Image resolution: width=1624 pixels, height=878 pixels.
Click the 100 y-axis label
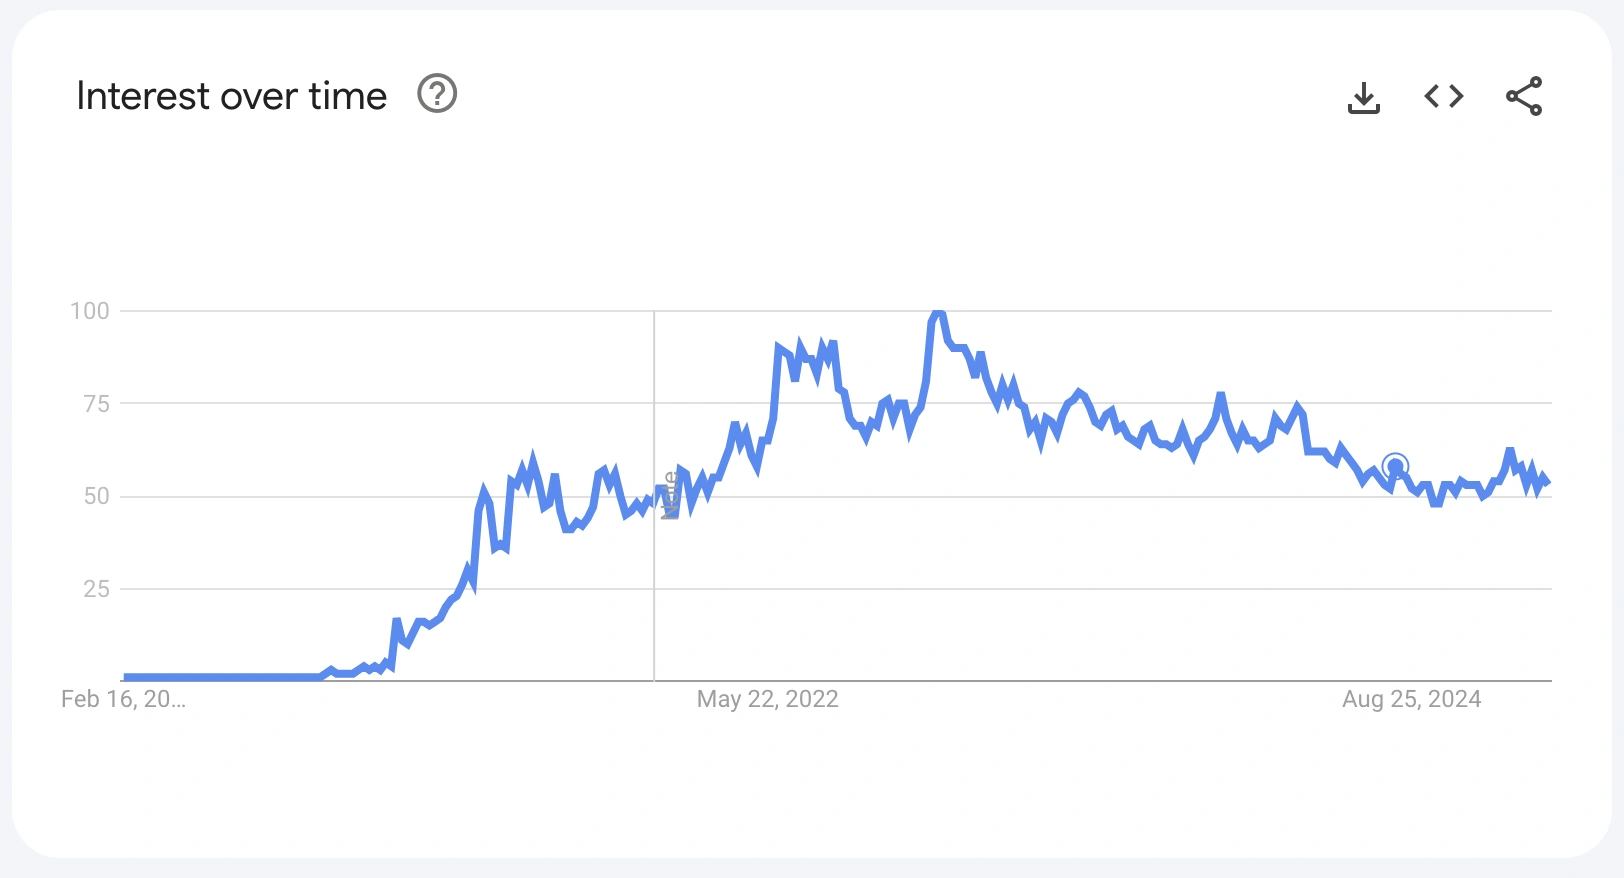click(90, 311)
